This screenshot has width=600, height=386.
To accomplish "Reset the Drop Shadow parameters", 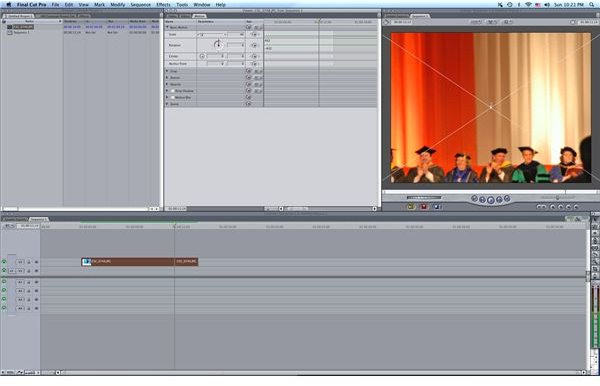I will 249,91.
